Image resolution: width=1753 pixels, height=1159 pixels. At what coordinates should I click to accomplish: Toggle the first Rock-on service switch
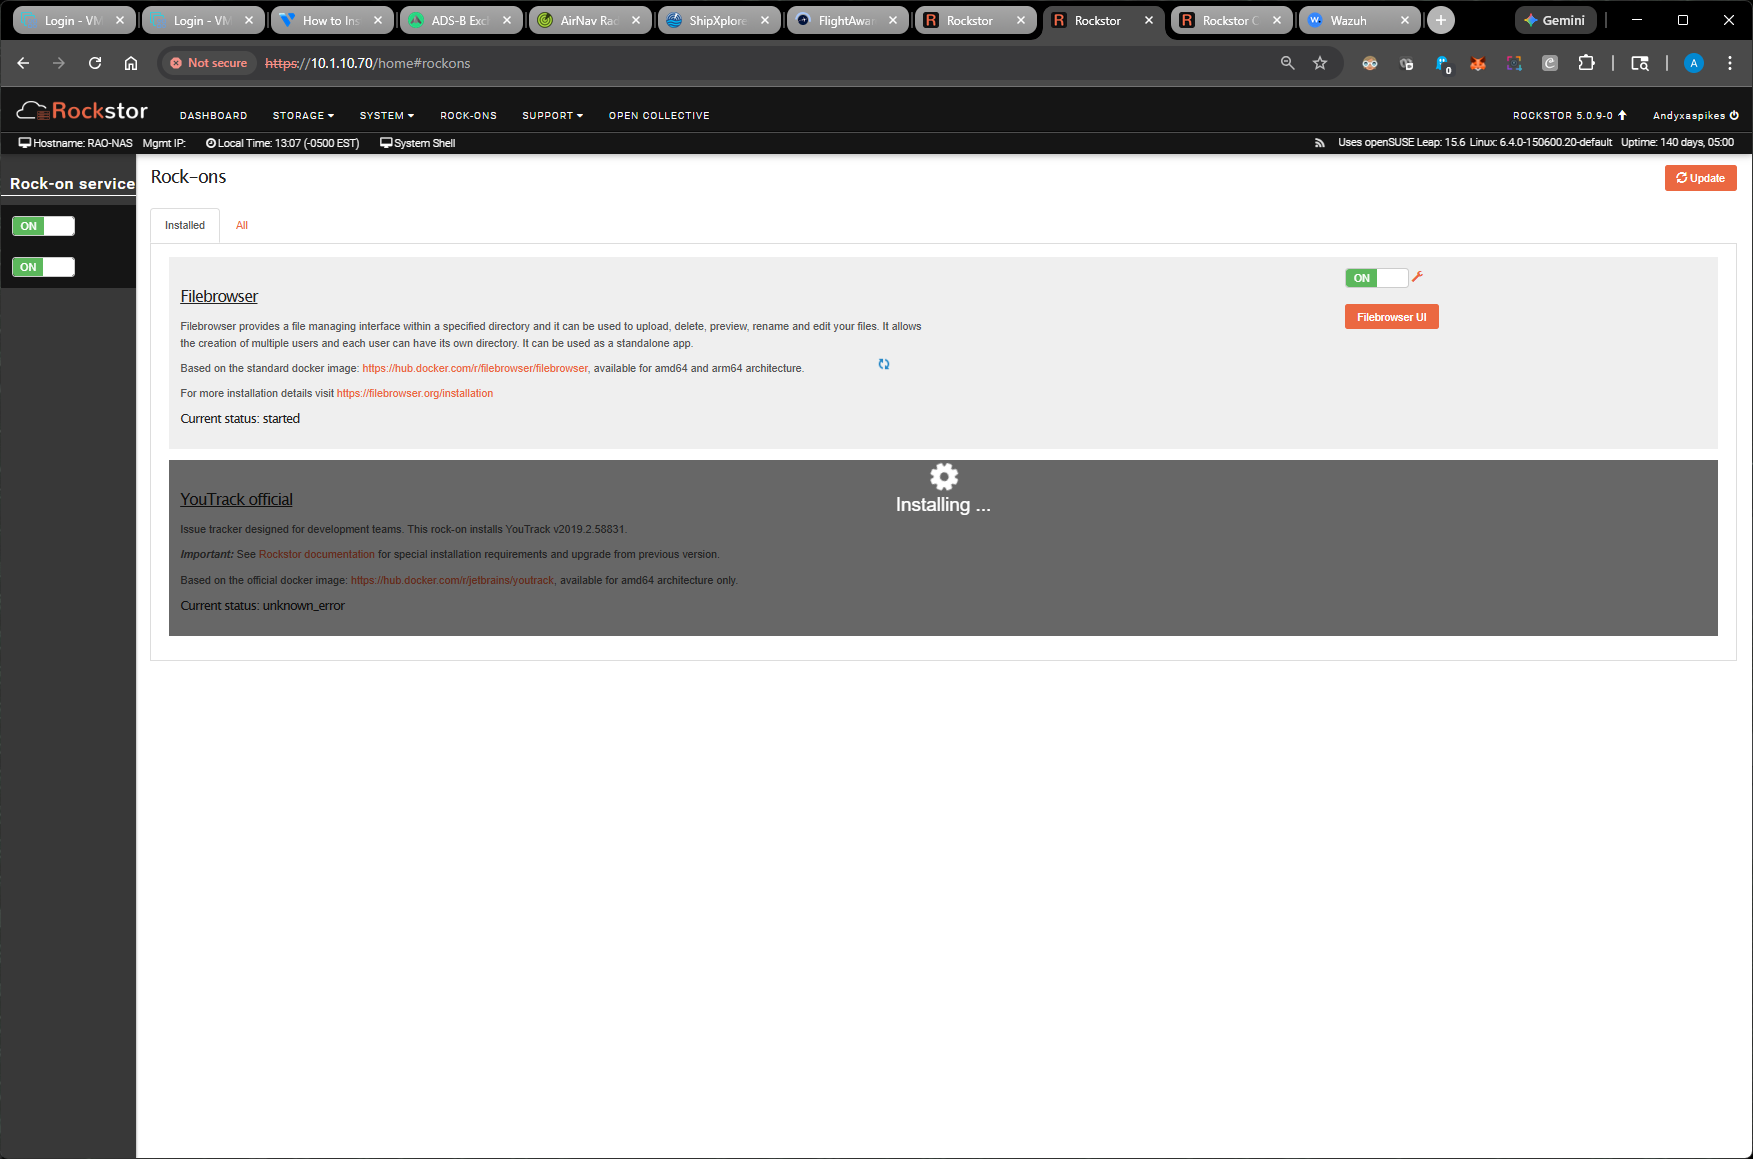[43, 226]
